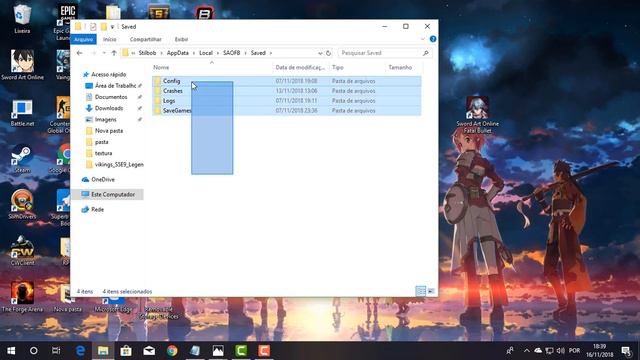The width and height of the screenshot is (640, 360).
Task: Open Mail app from taskbar
Action: coord(149,351)
